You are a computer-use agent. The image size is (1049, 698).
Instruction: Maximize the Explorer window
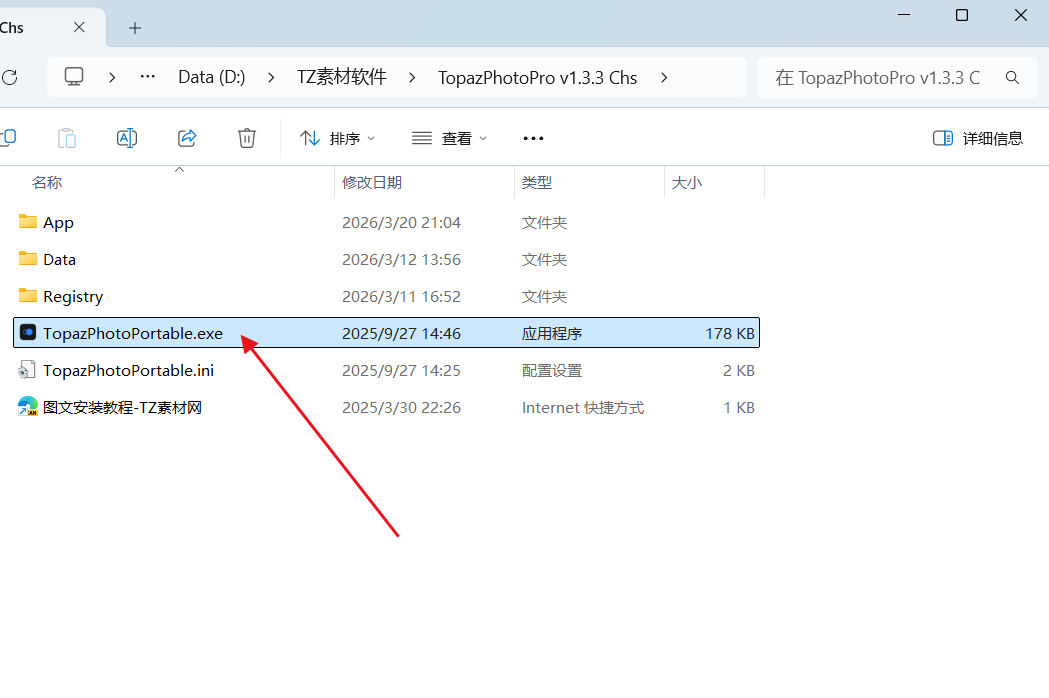pos(961,15)
